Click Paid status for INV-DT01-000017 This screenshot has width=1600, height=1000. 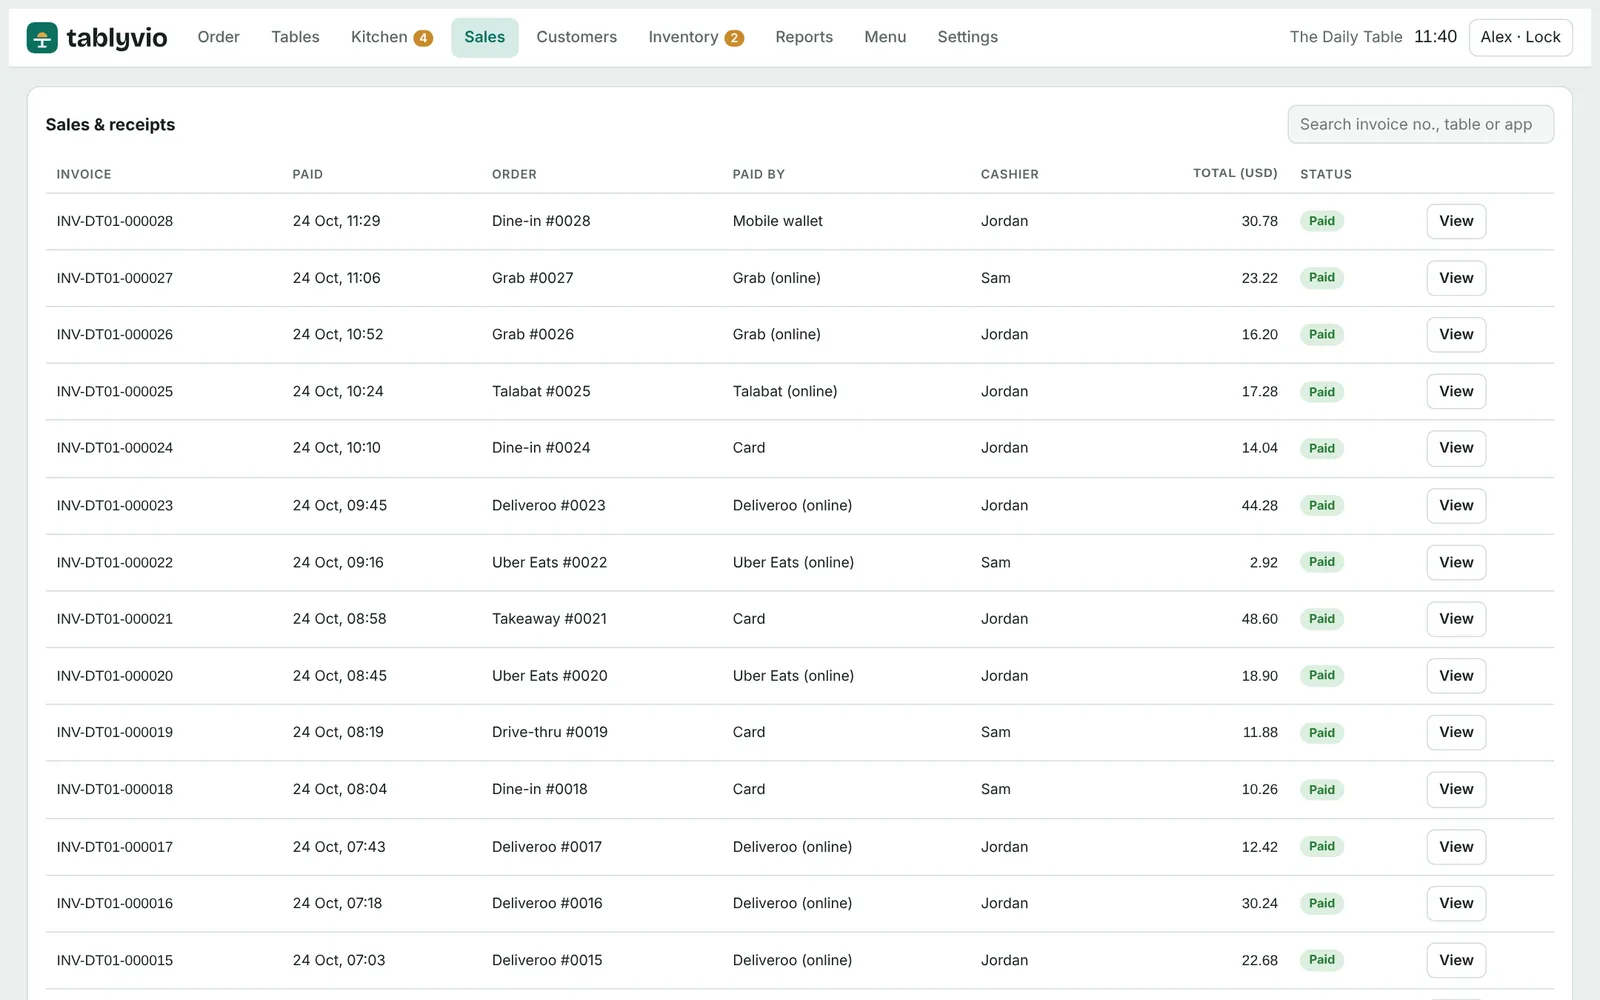tap(1322, 847)
